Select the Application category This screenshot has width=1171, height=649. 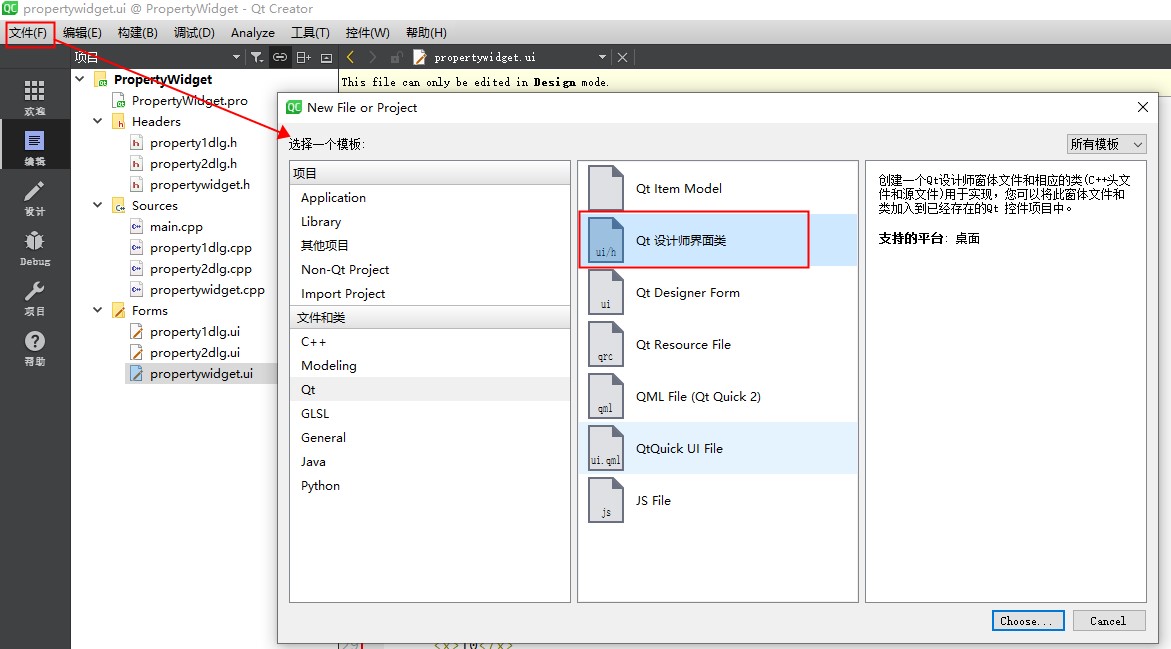[x=429, y=197]
